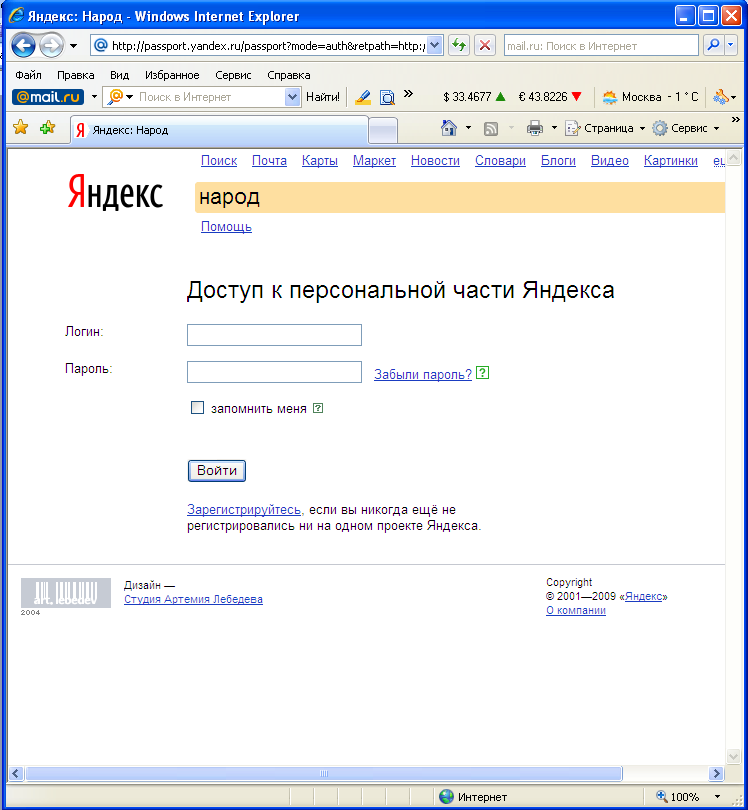The image size is (748, 810).
Task: Click the Пароль input field
Action: point(274,372)
